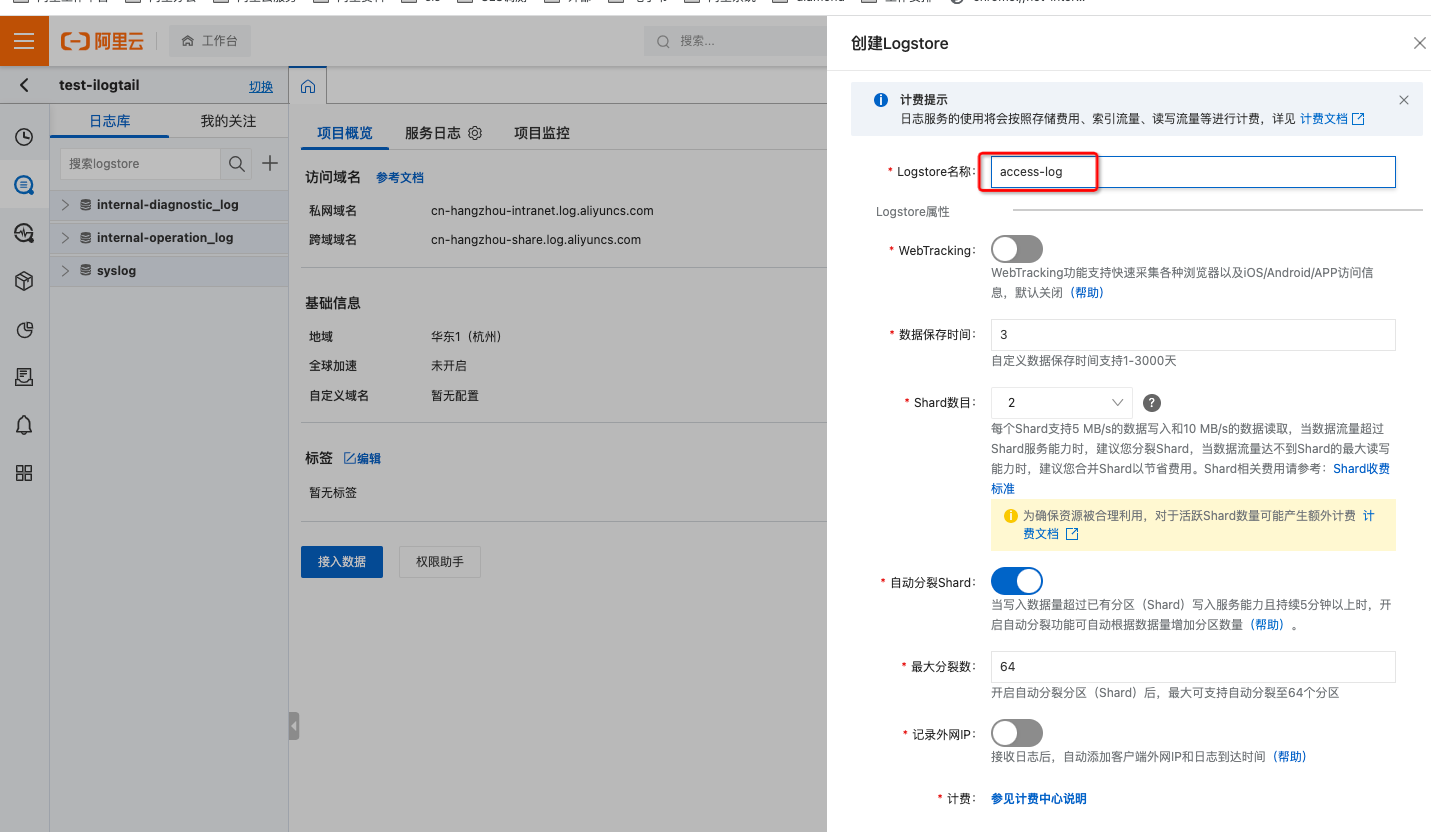Viewport: 1431px width, 832px height.
Task: Click the Logstore名称 input containing access-log
Action: (x=1040, y=171)
